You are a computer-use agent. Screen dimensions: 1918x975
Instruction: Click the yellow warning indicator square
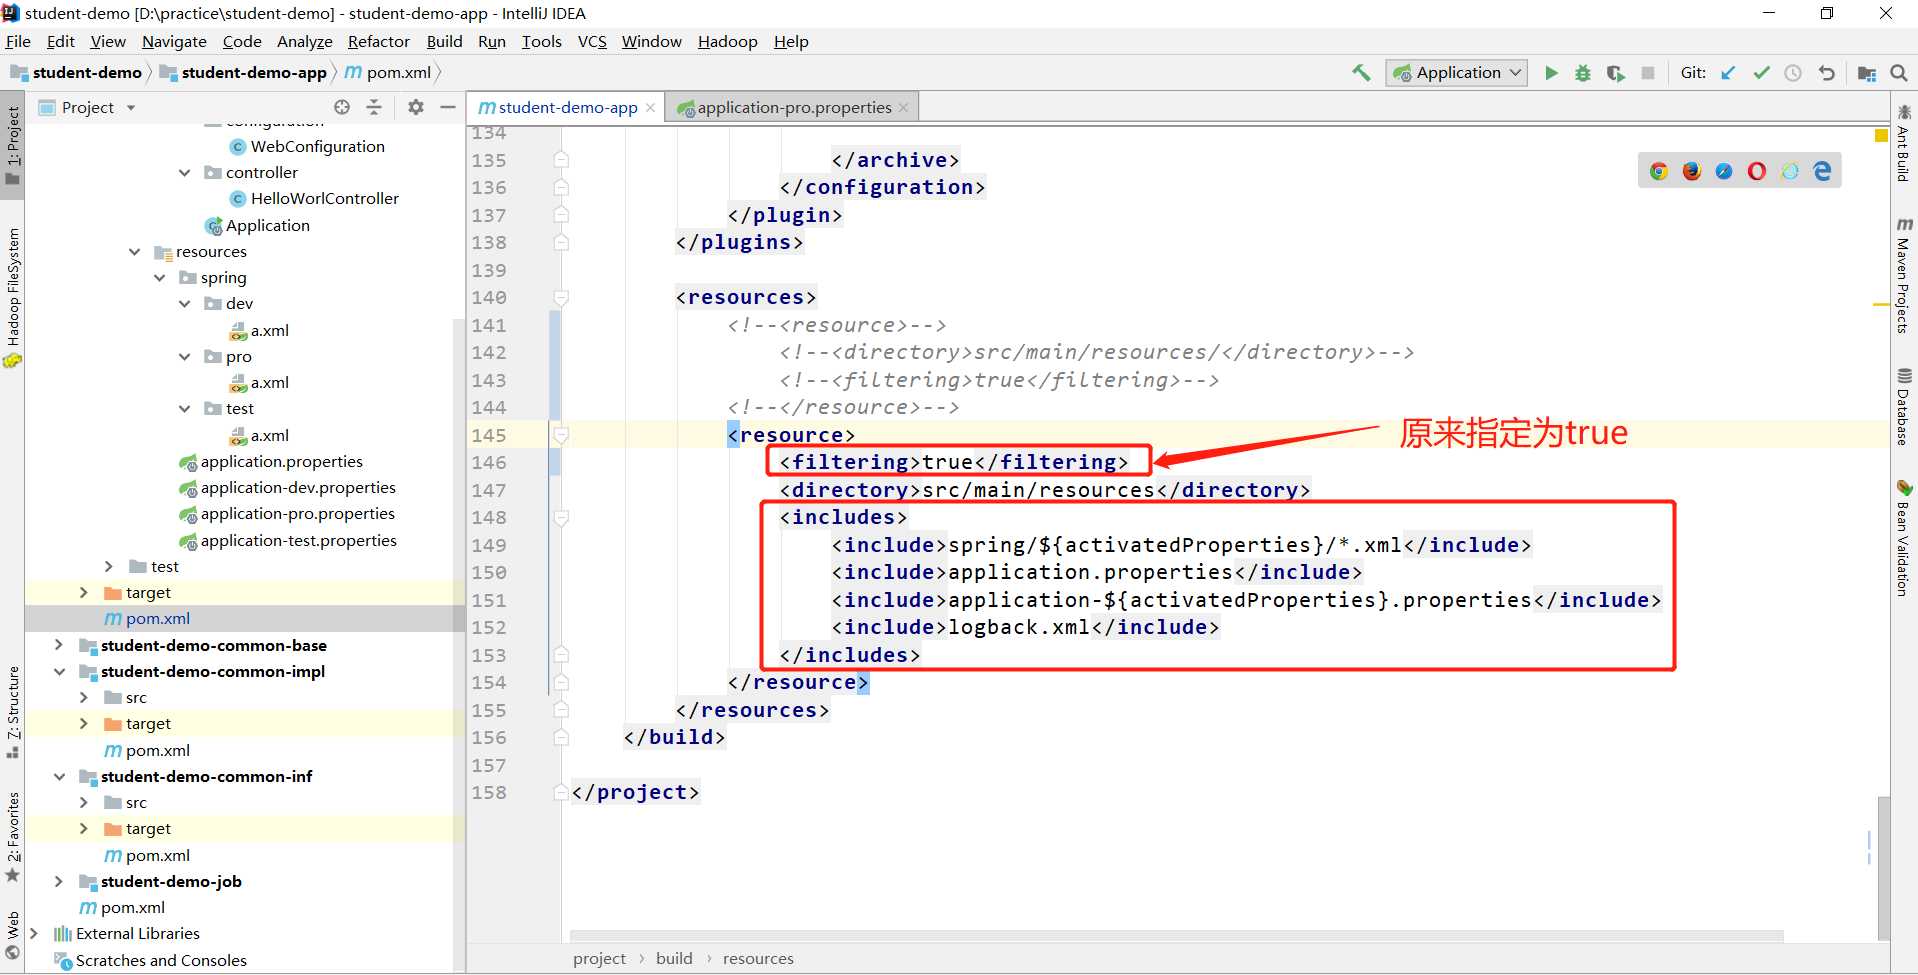click(x=1881, y=135)
